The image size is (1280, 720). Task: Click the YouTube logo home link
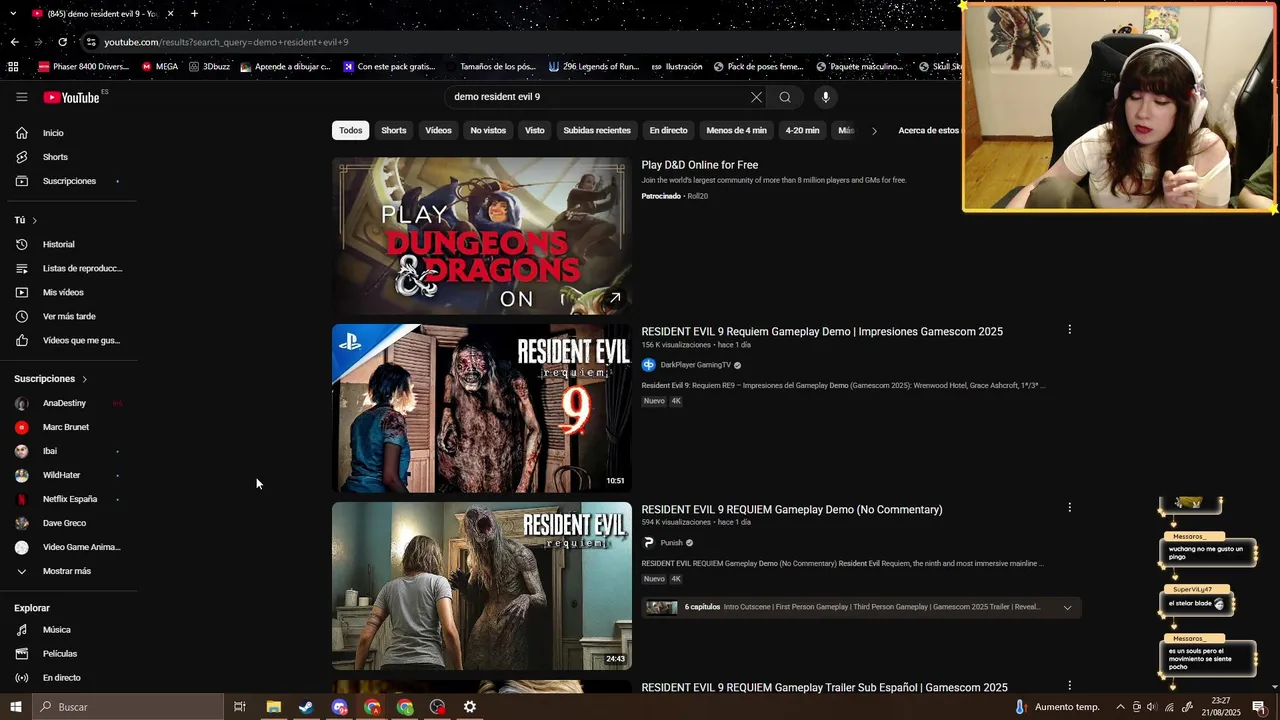(71, 97)
